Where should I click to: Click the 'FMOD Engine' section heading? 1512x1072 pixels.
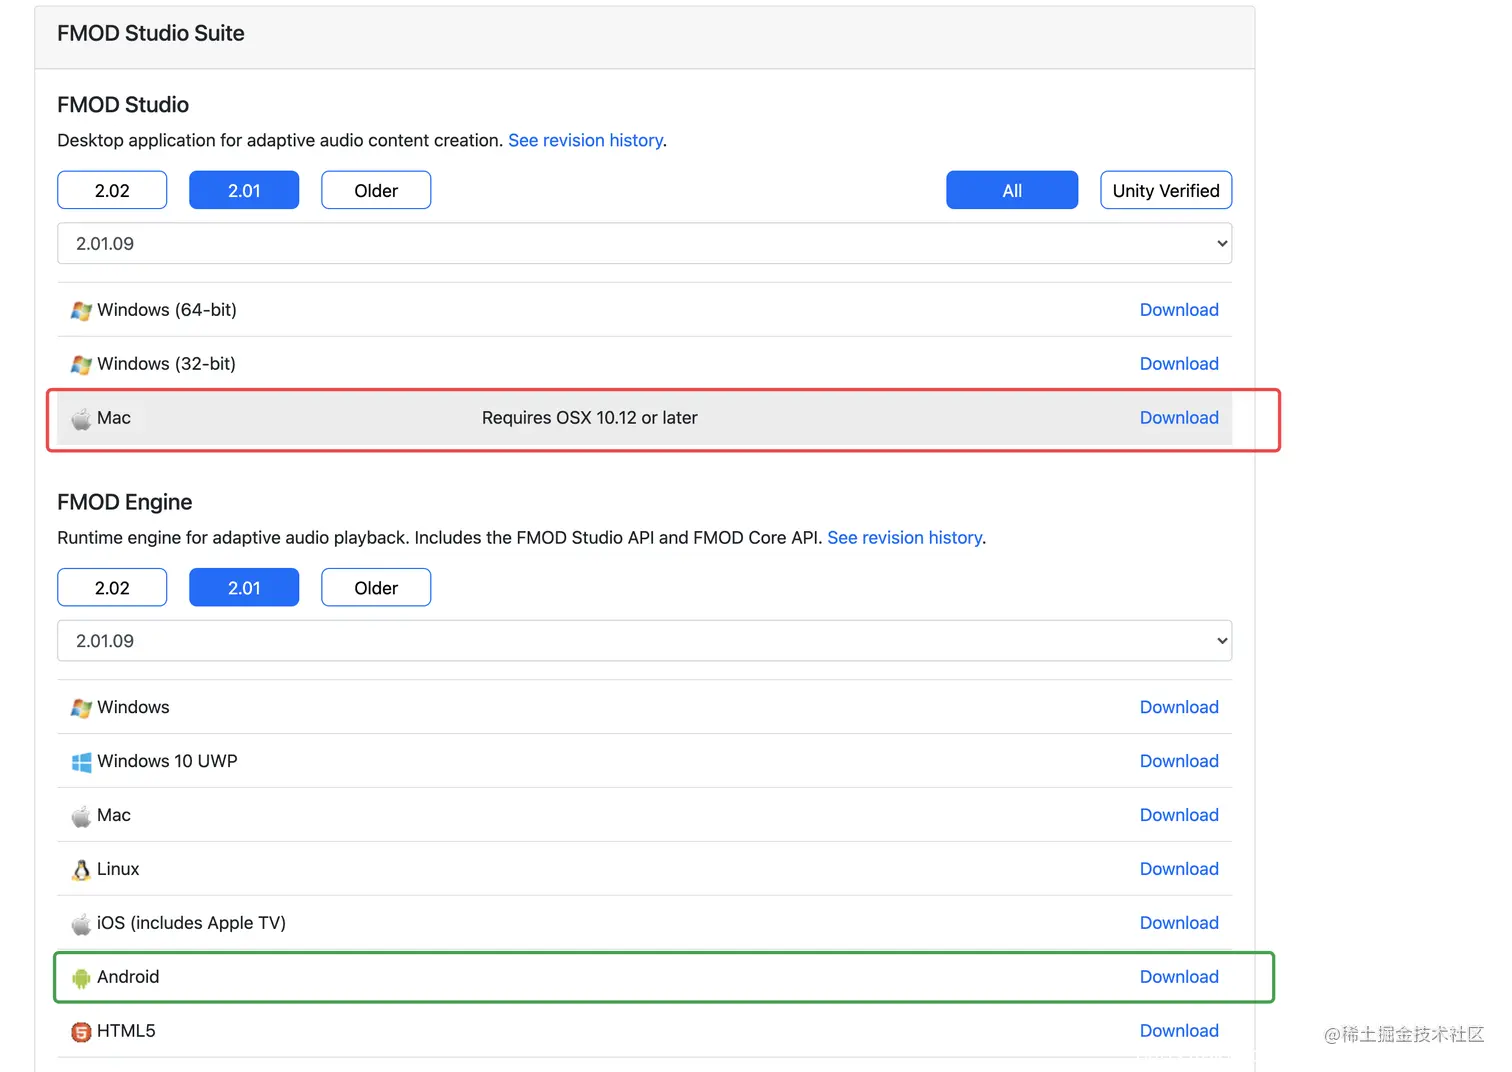[x=125, y=502]
